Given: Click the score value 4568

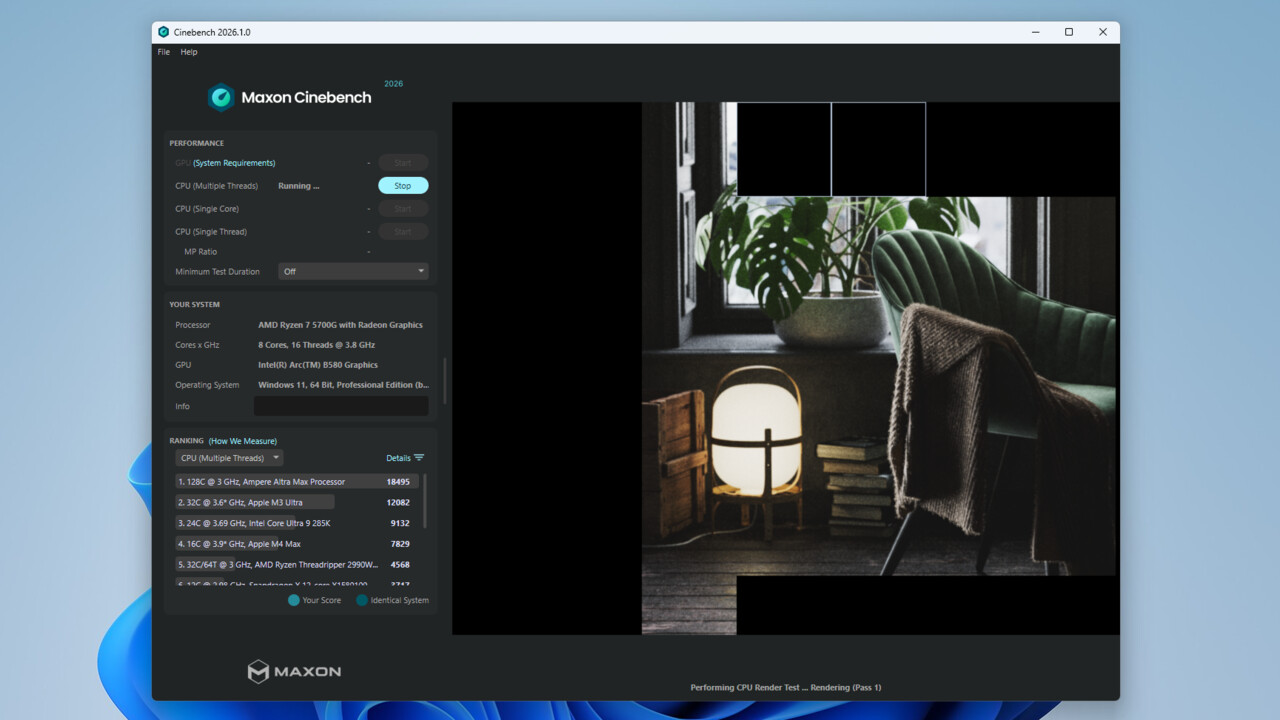Looking at the screenshot, I should 400,565.
